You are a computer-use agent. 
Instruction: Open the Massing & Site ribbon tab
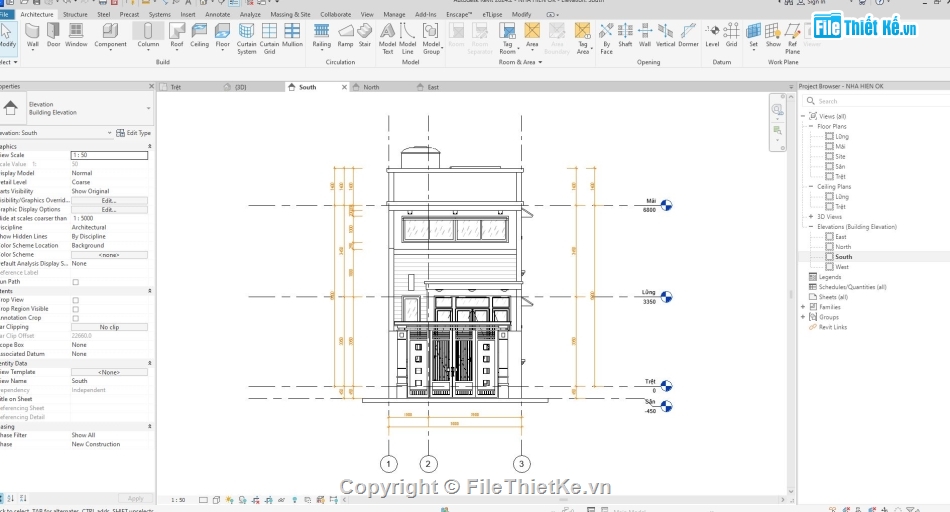(290, 15)
